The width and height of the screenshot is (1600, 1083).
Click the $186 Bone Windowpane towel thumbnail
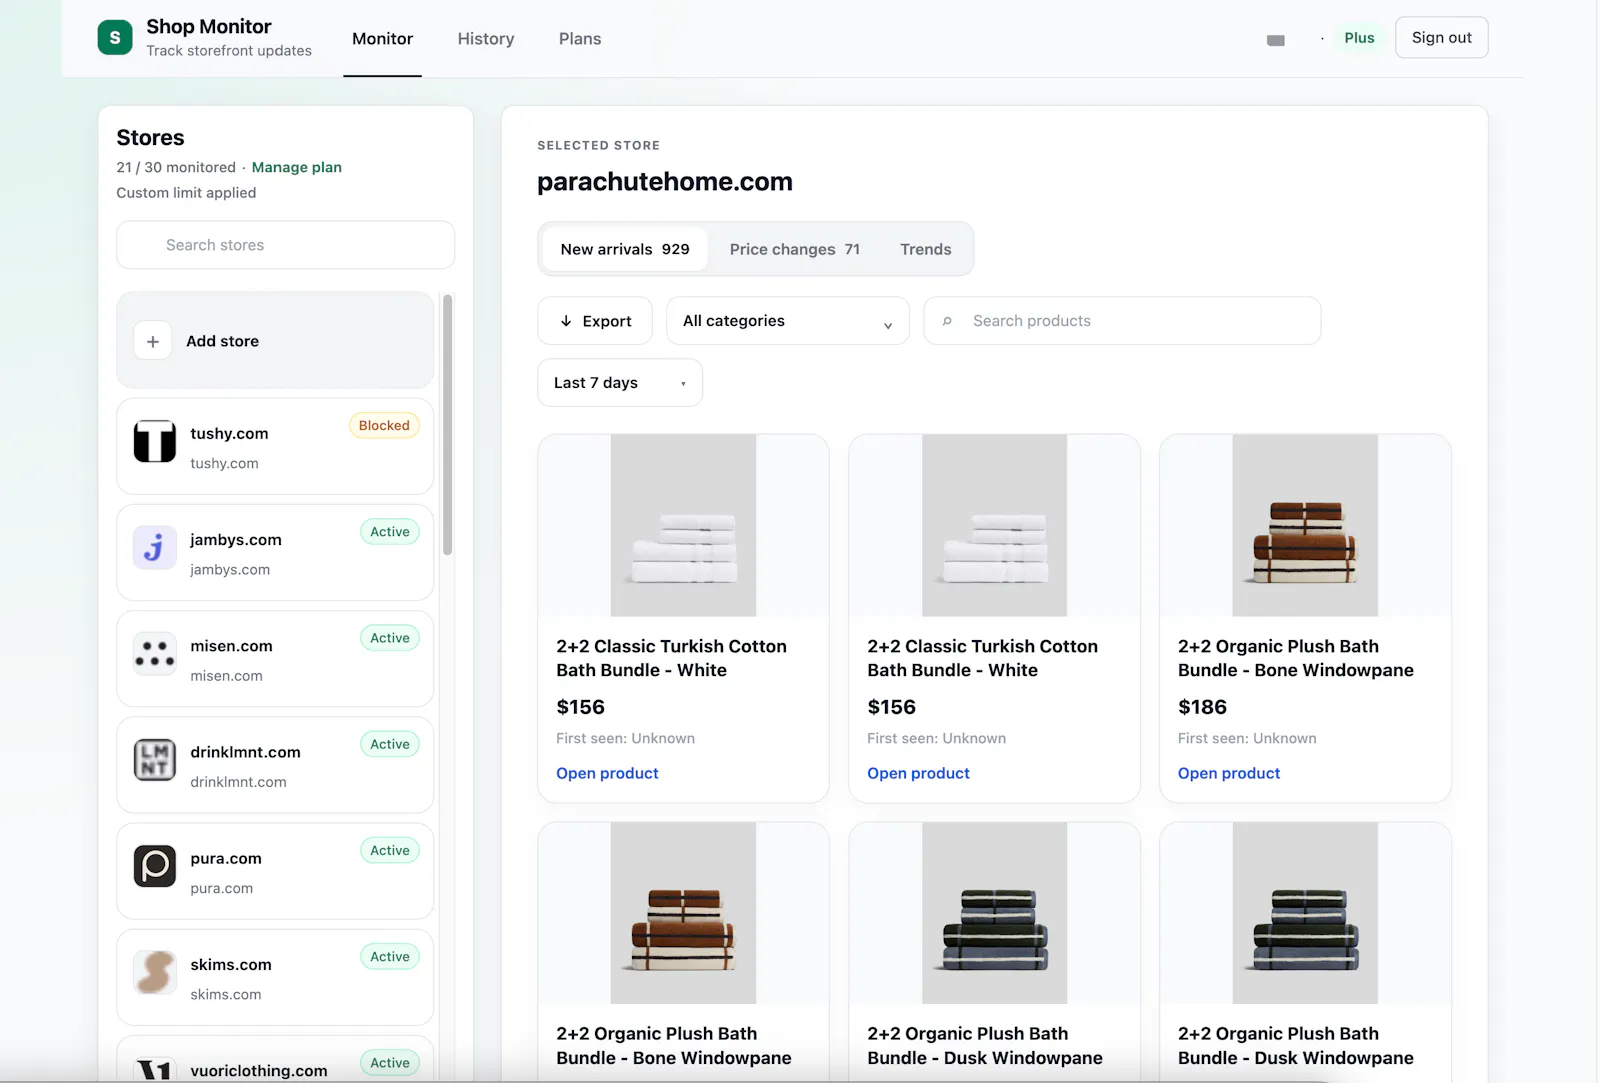point(1305,525)
